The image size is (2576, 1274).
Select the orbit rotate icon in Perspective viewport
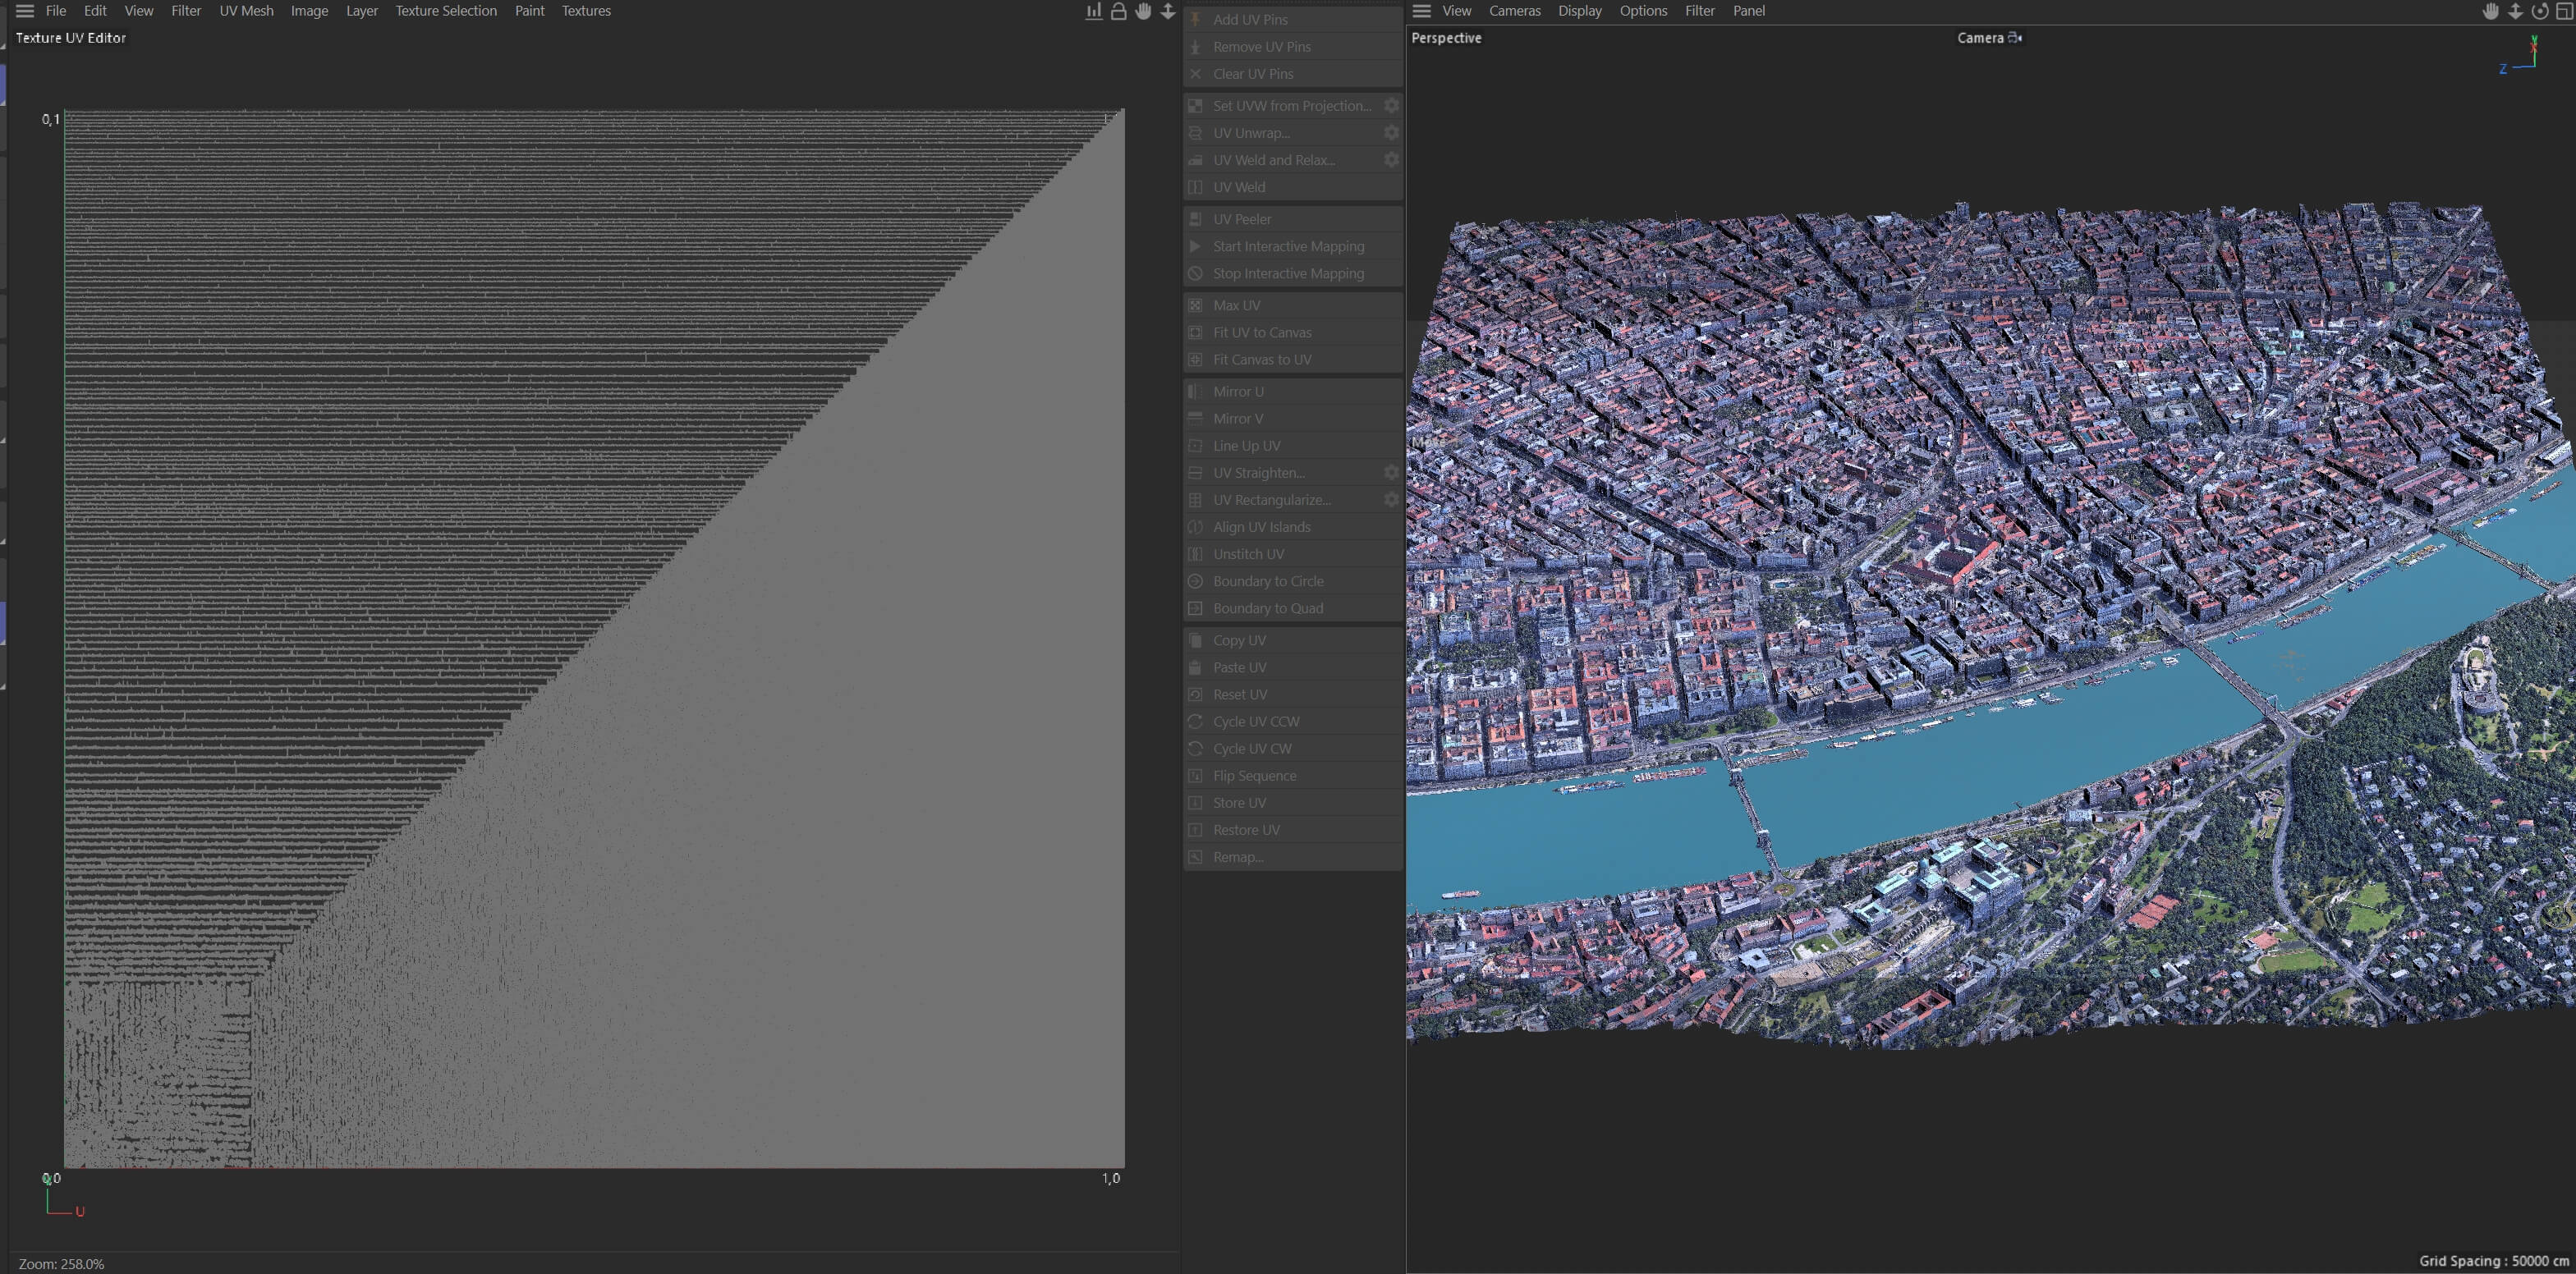point(2540,11)
